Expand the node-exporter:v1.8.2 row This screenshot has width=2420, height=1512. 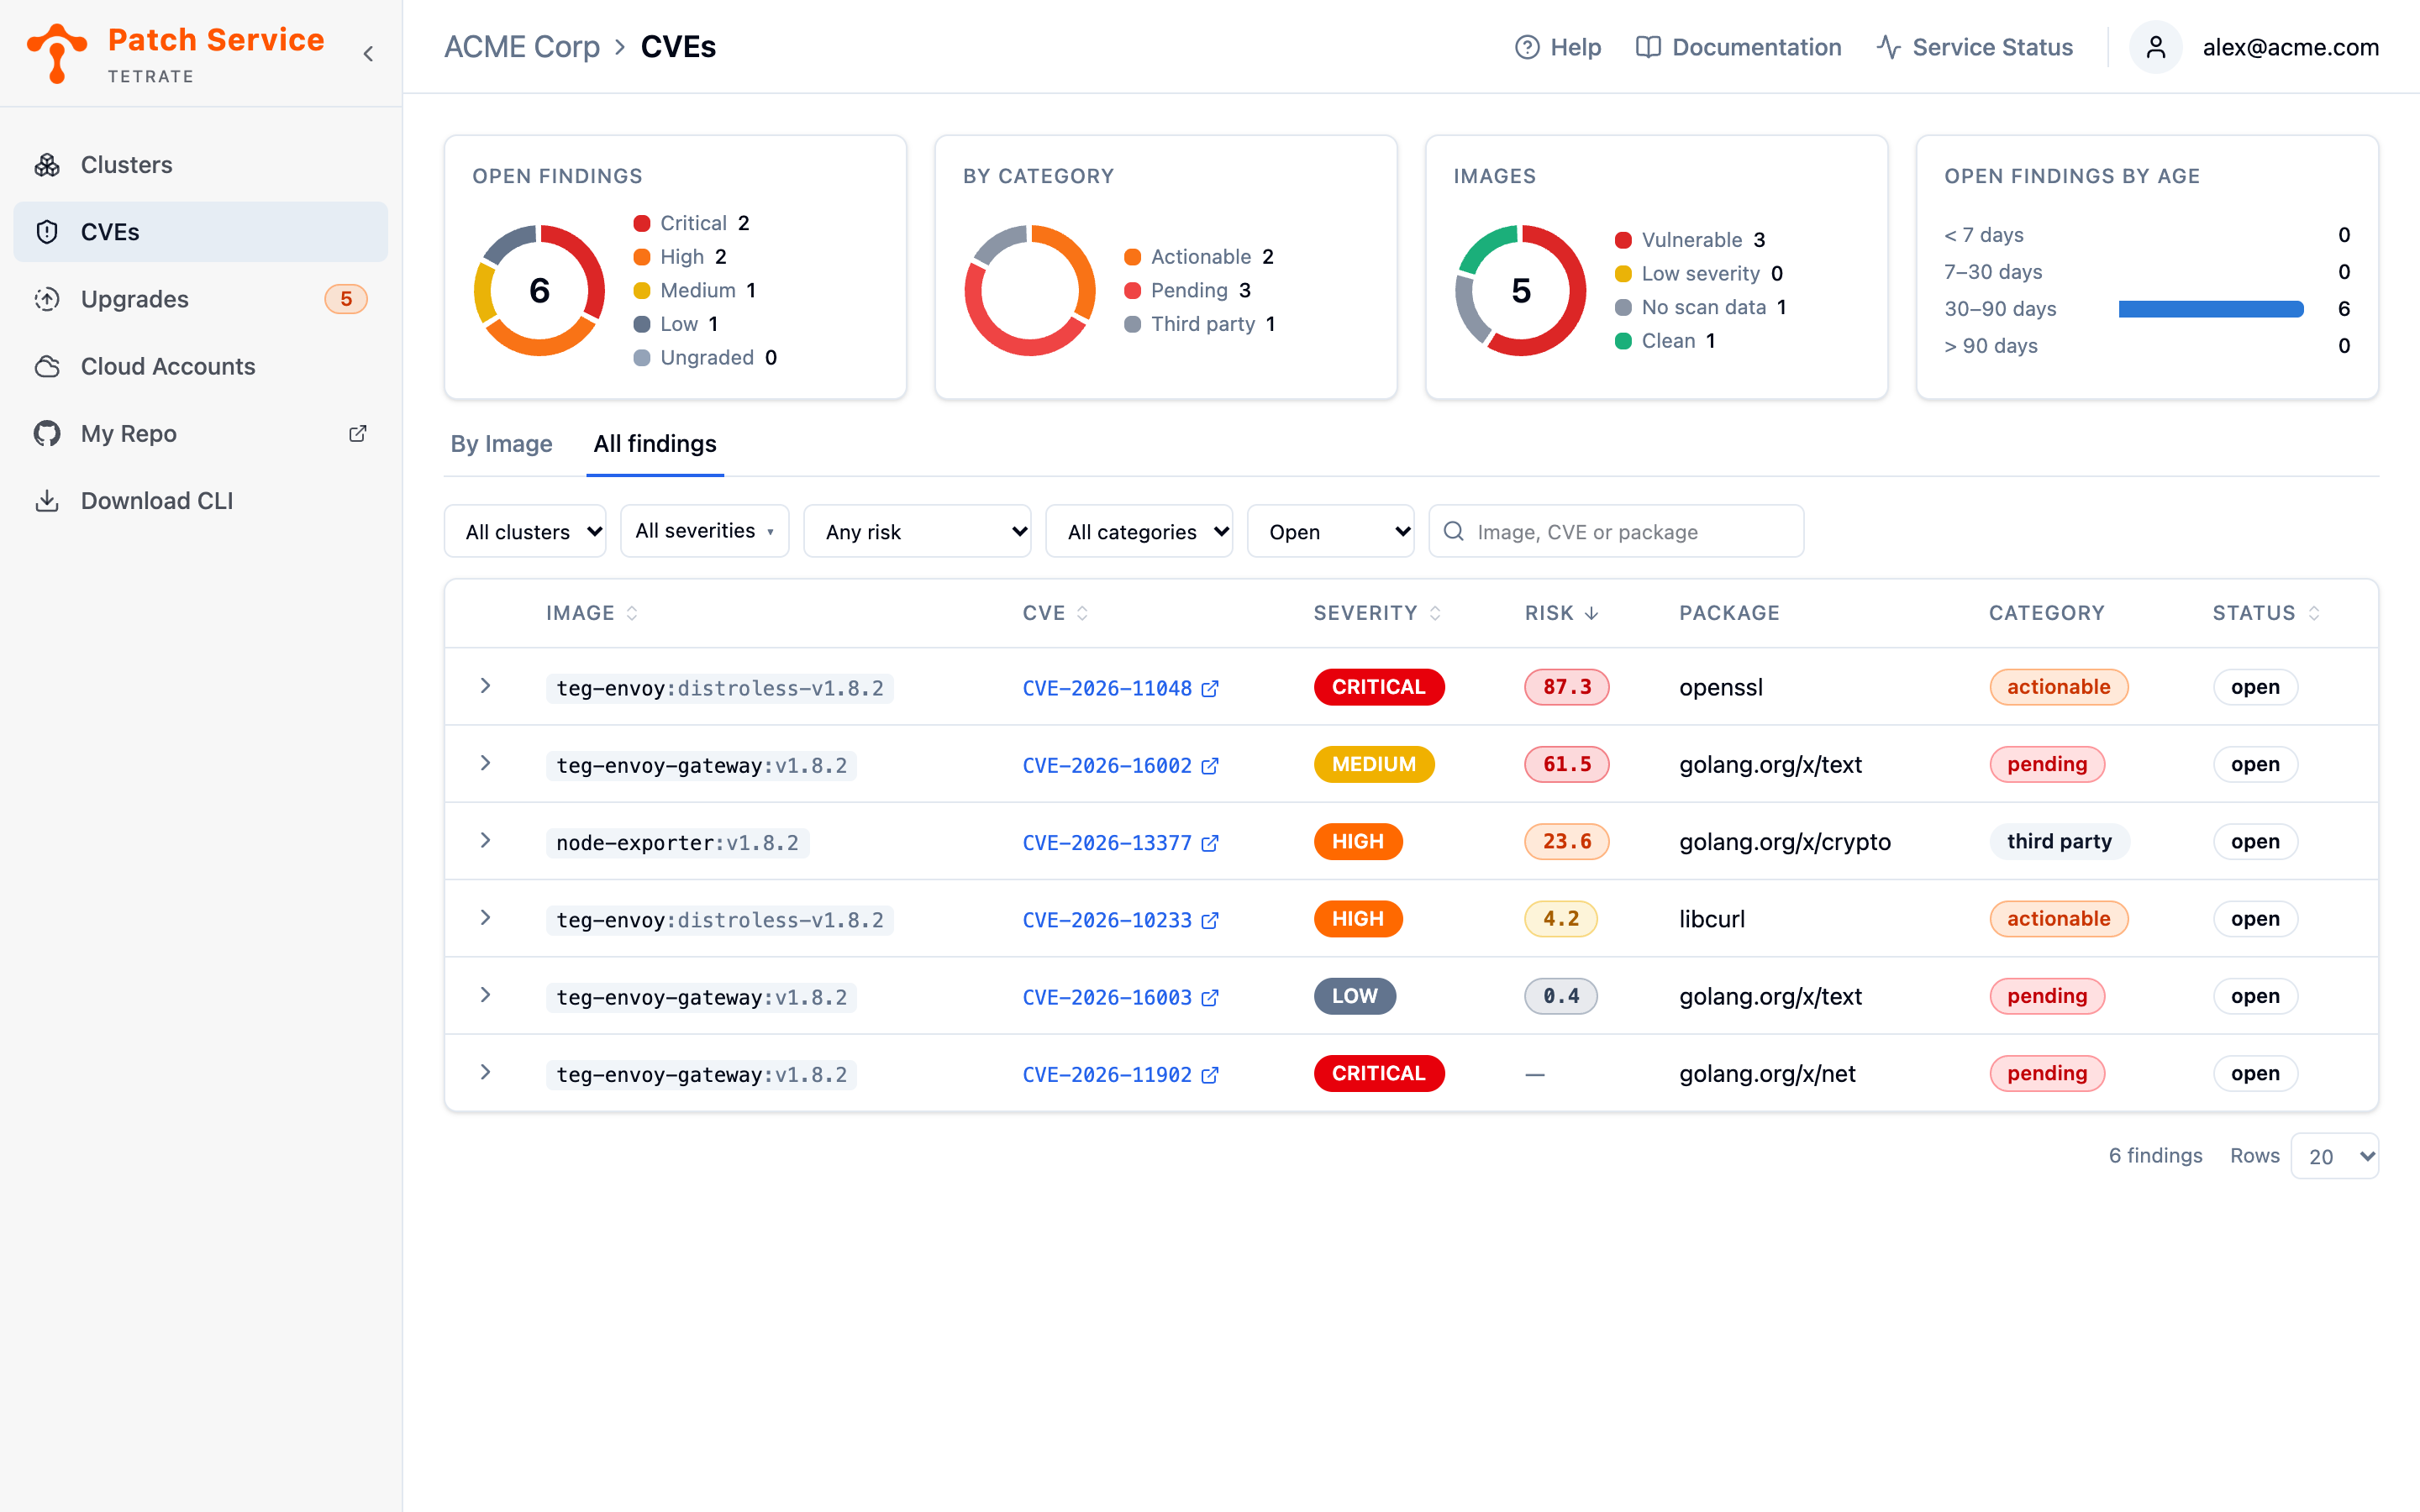[485, 841]
